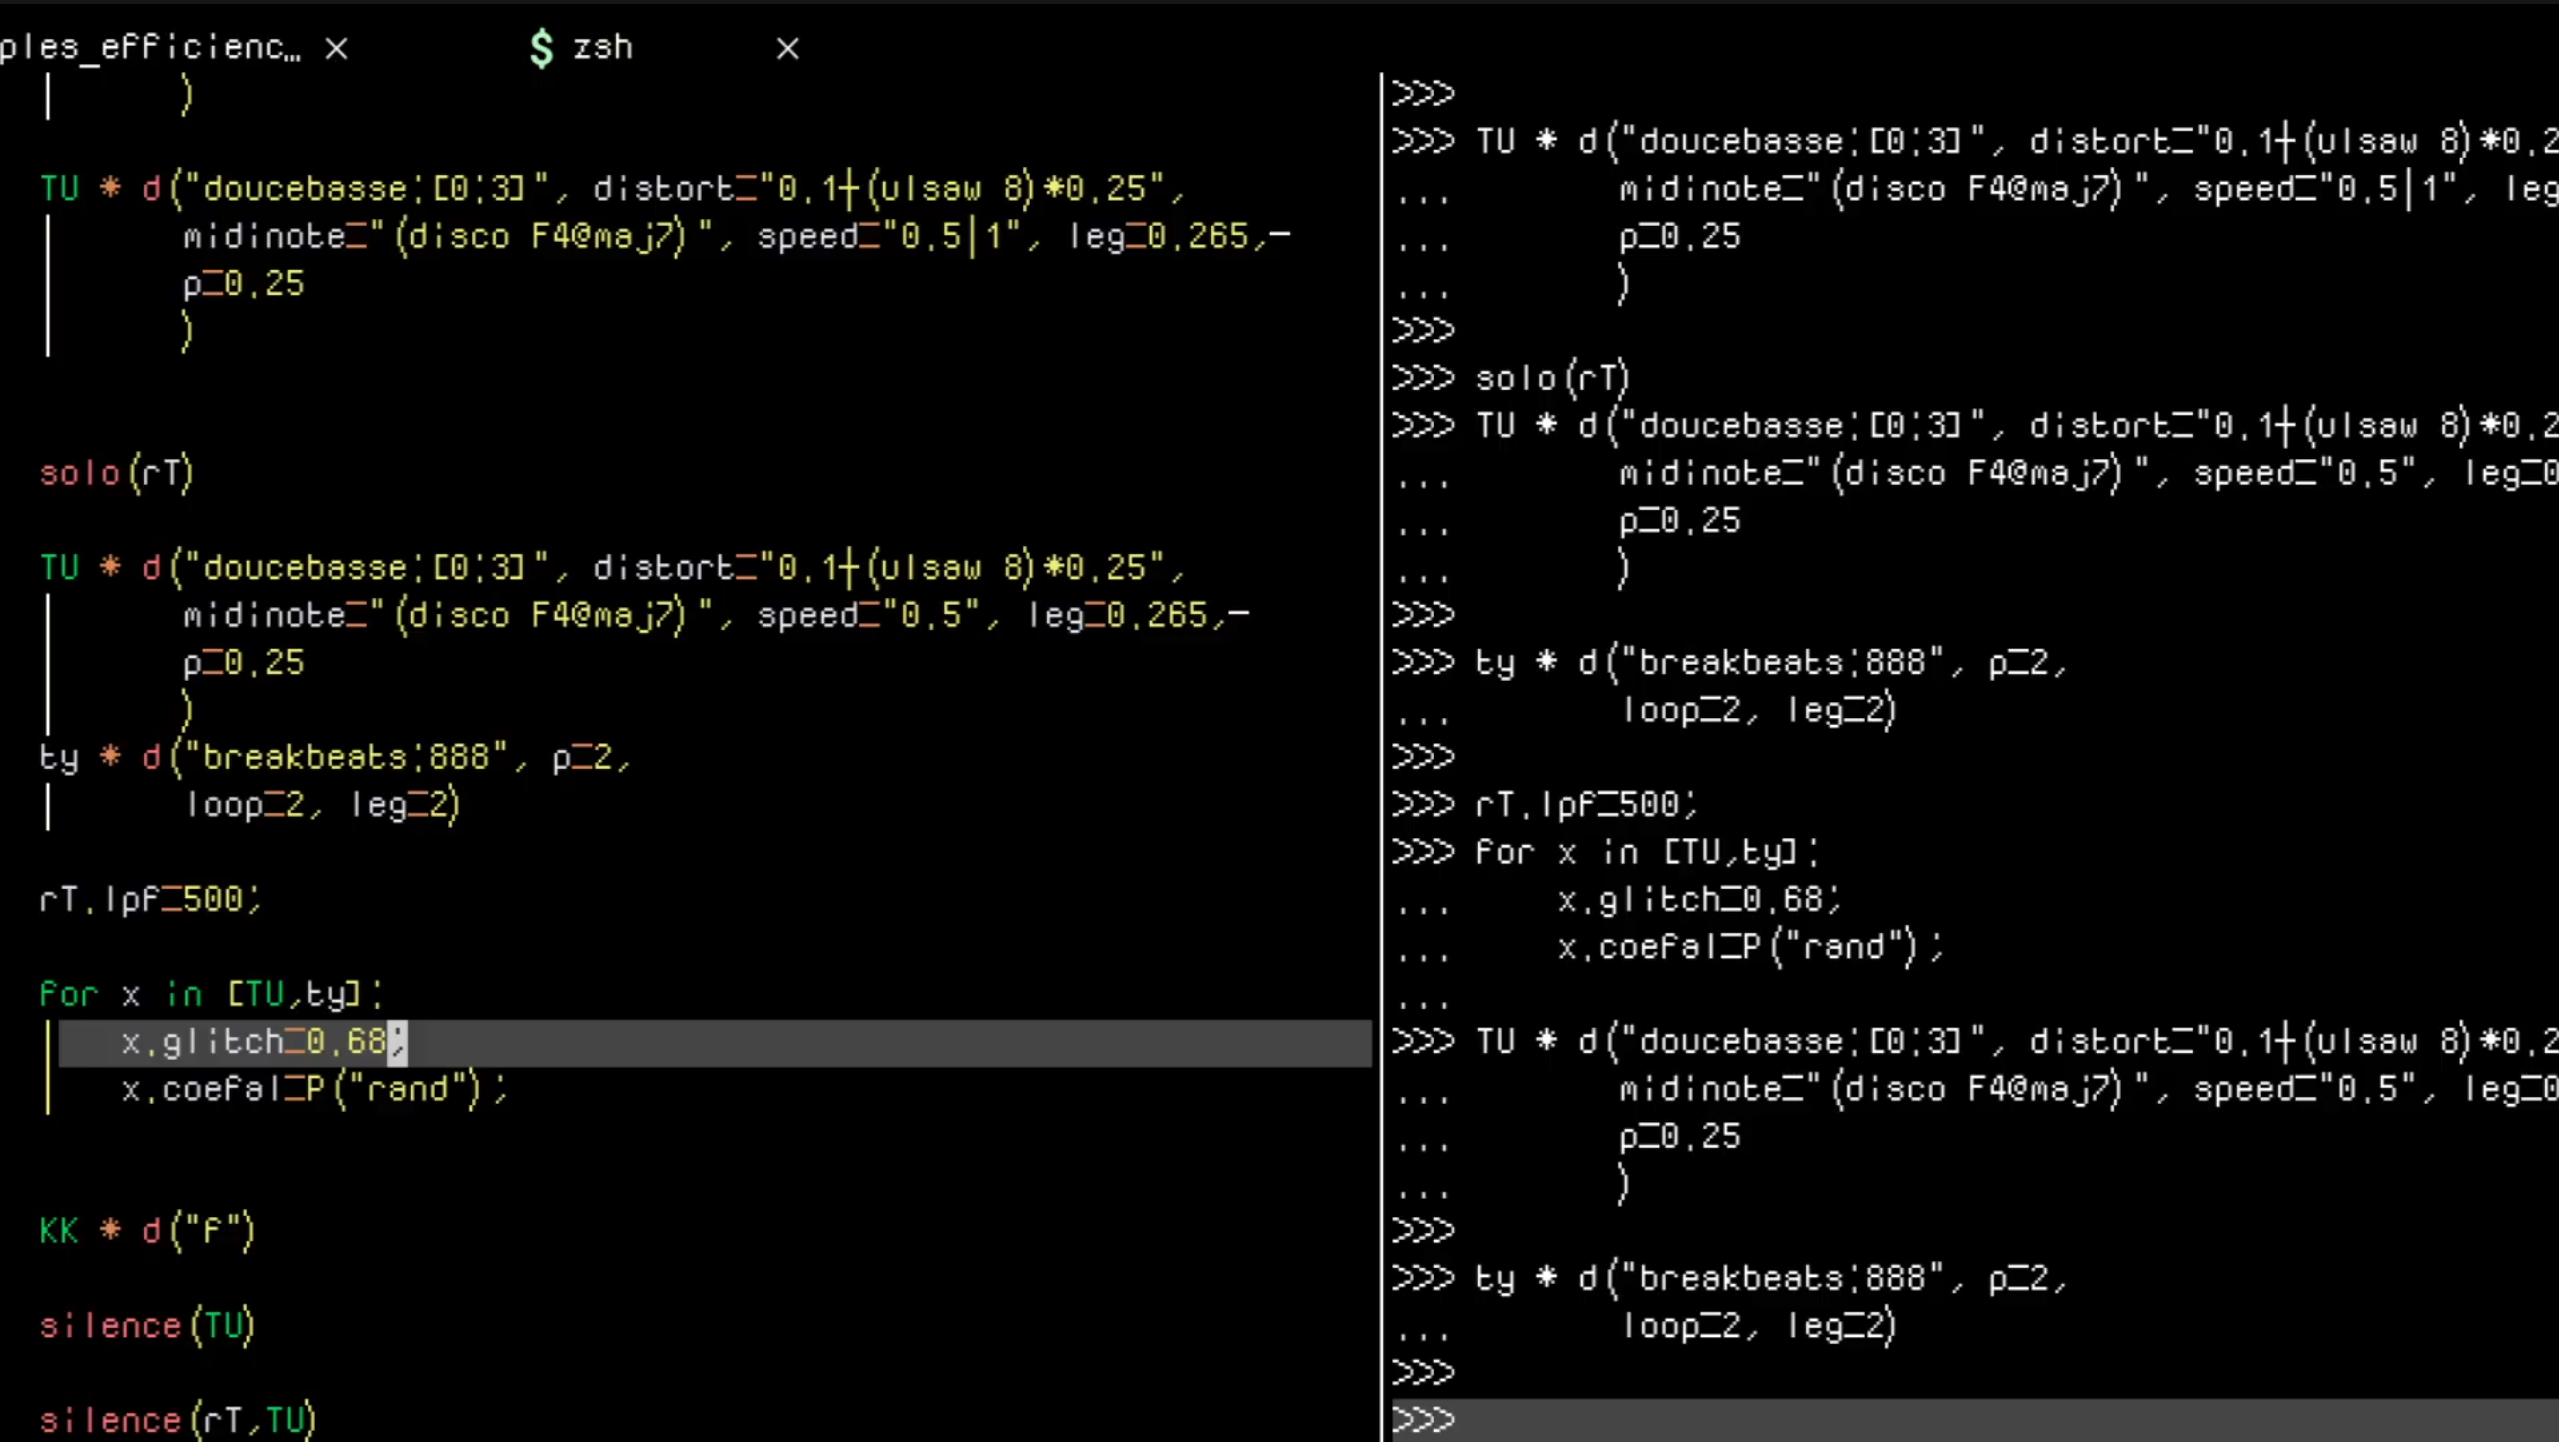Click the vertical divider between editor and terminal

pos(1381,700)
